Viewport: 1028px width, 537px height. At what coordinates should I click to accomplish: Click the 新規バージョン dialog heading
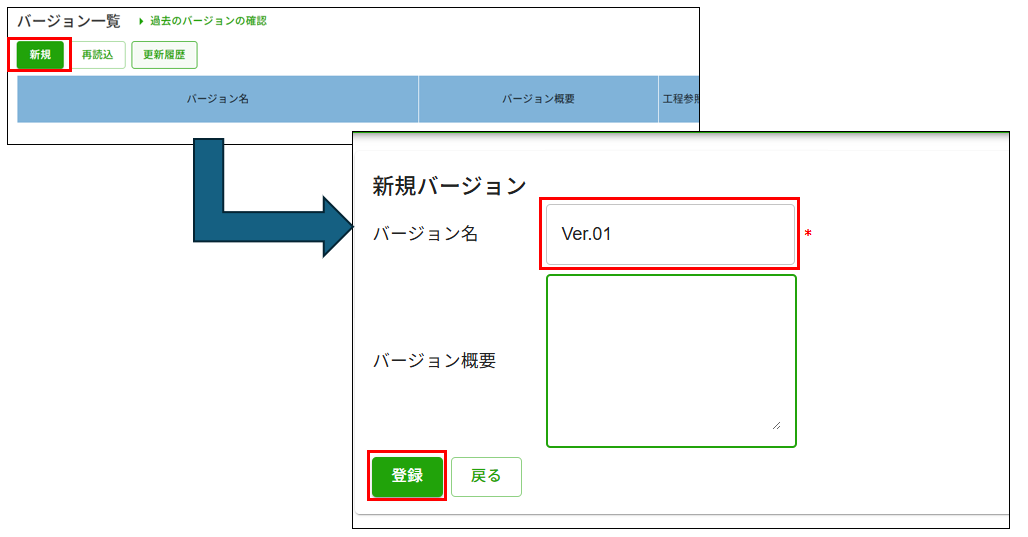coord(449,186)
